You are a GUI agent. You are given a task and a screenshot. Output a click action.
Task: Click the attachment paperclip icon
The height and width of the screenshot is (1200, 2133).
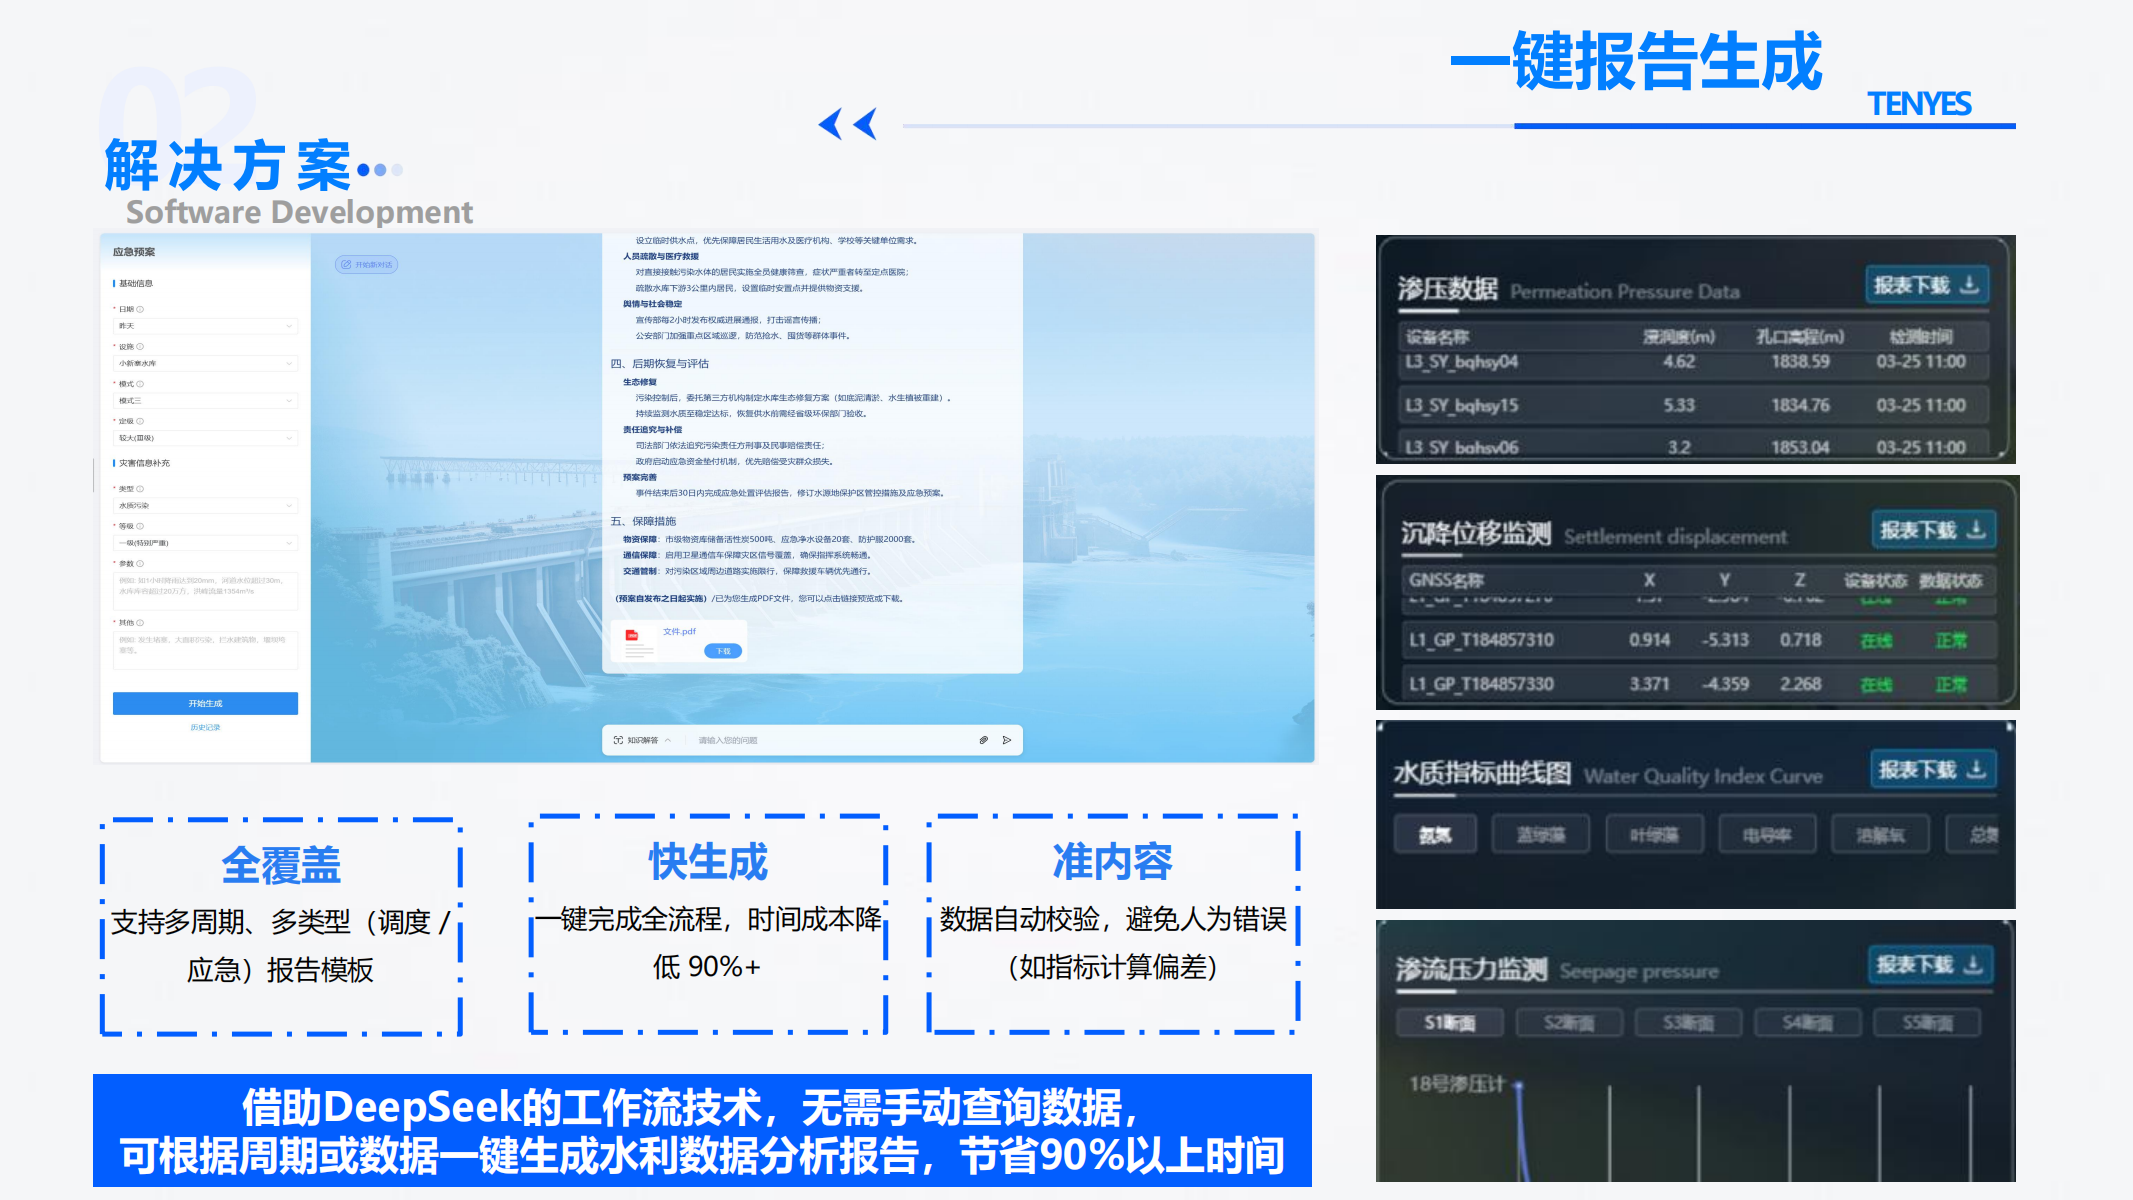984,740
